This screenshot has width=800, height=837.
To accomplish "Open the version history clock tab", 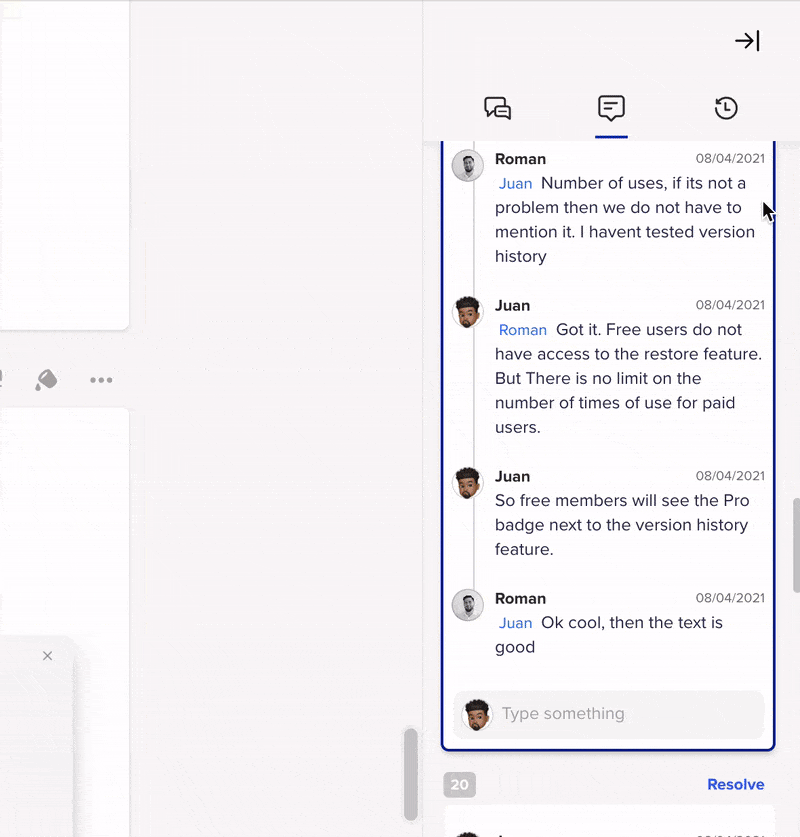I will (726, 108).
